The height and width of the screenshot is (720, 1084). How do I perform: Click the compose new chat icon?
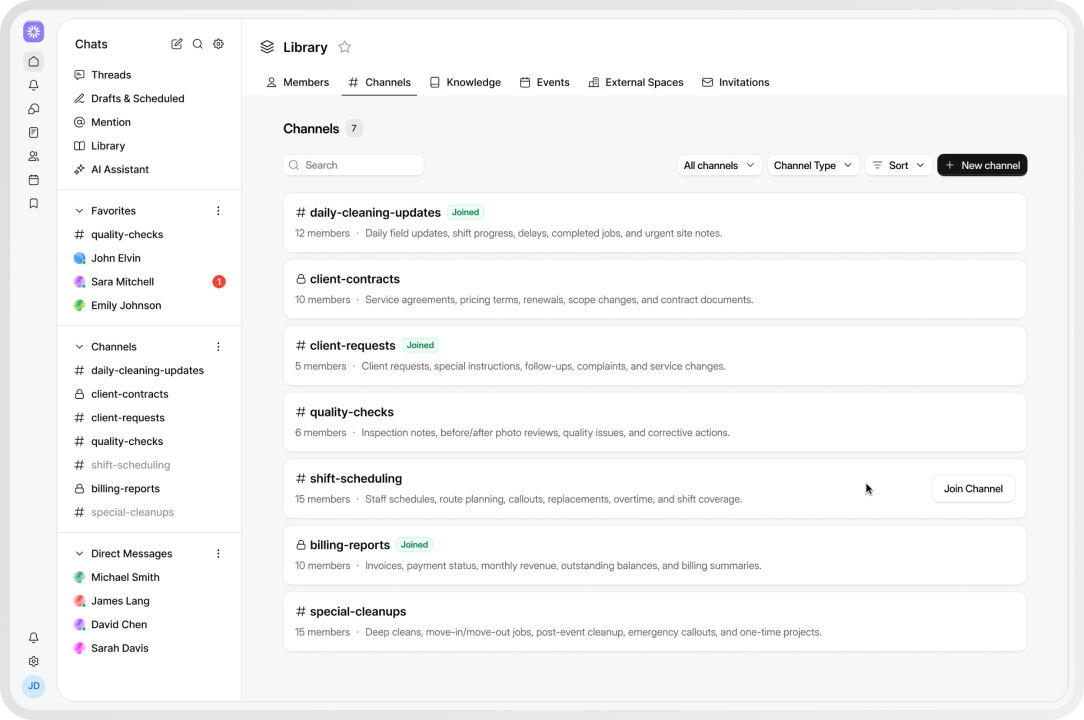pos(176,44)
